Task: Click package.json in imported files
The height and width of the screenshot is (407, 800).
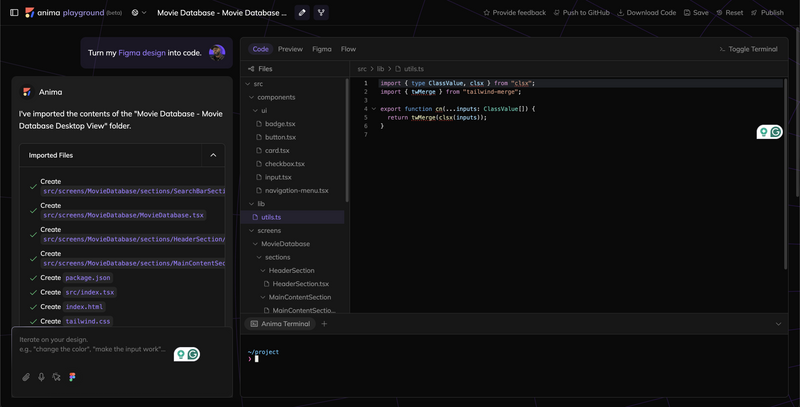Action: pos(88,278)
